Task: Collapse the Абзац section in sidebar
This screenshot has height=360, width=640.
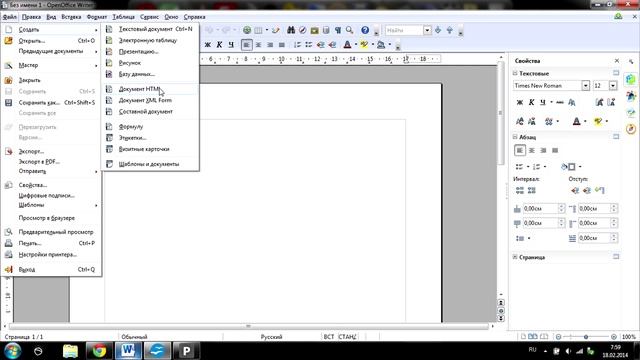Action: coord(515,137)
